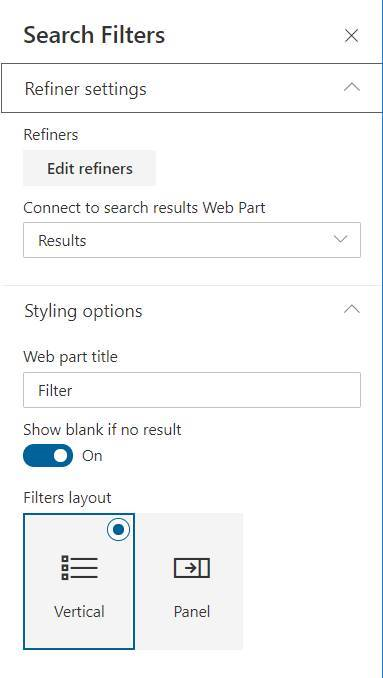Click the Web part title input field
The height and width of the screenshot is (678, 383).
tap(192, 390)
